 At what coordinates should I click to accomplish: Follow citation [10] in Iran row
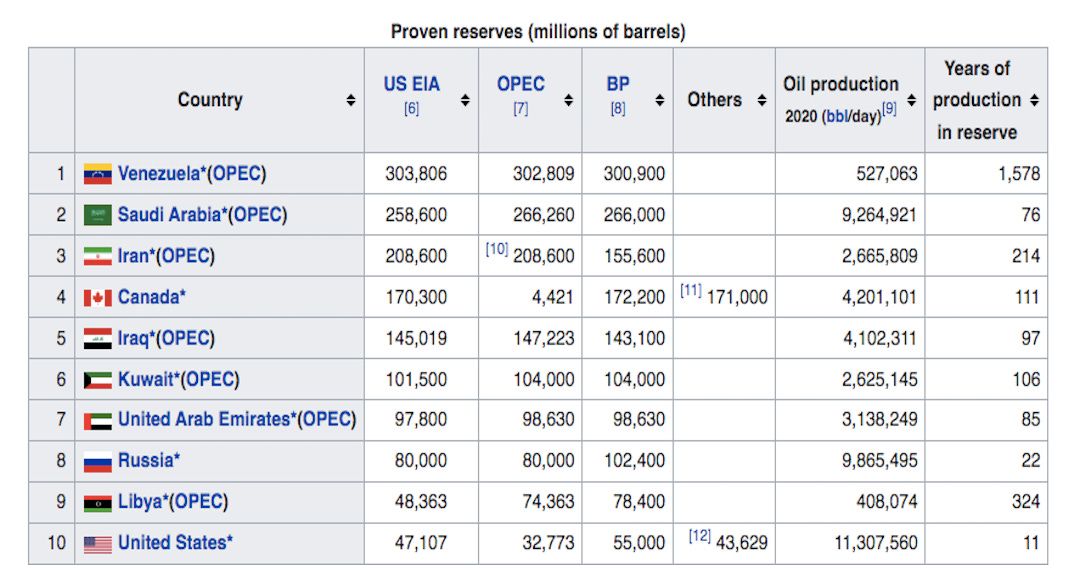497,249
